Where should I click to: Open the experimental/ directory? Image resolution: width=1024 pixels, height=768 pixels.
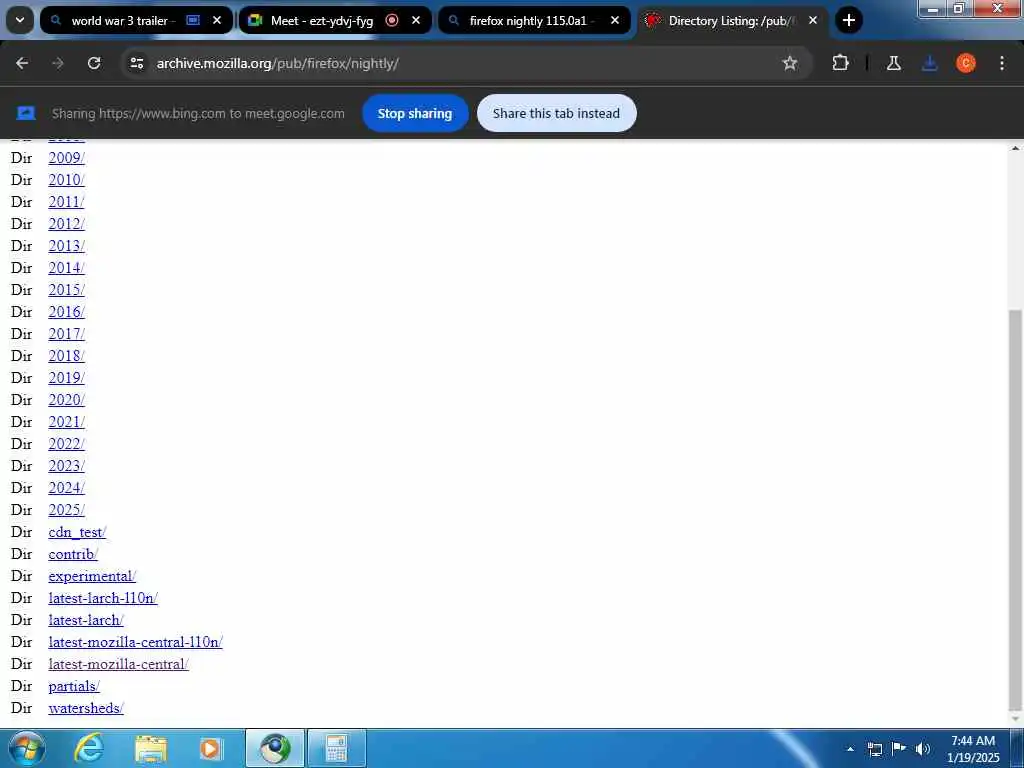pos(92,576)
